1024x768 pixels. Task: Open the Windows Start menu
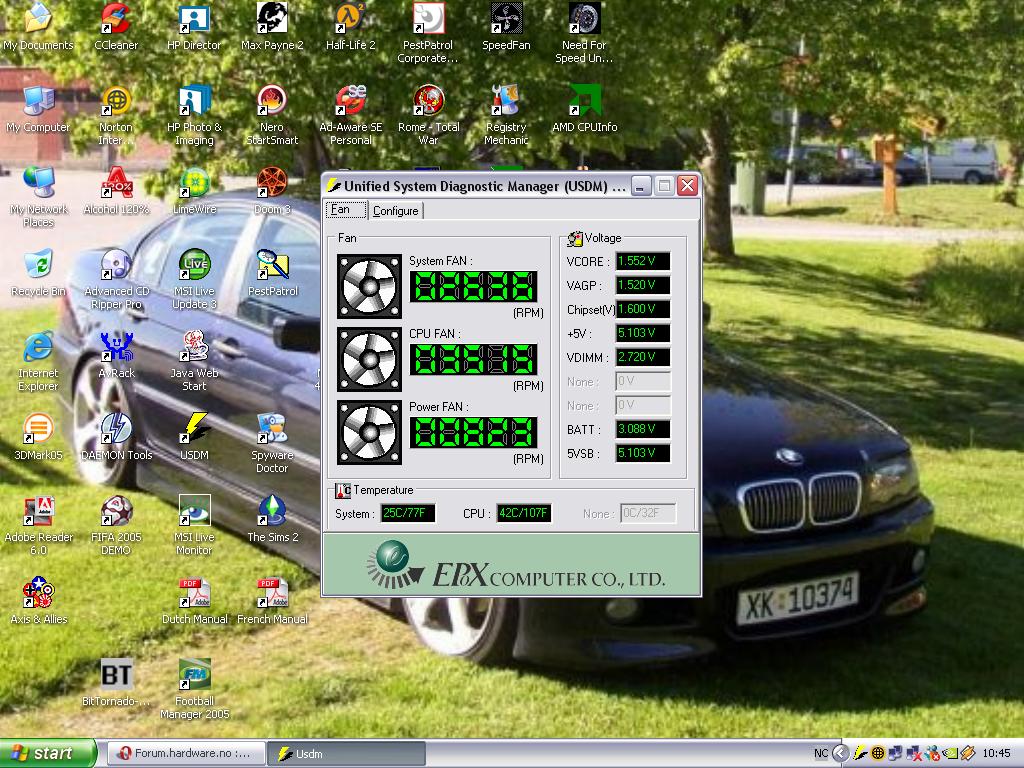point(47,754)
